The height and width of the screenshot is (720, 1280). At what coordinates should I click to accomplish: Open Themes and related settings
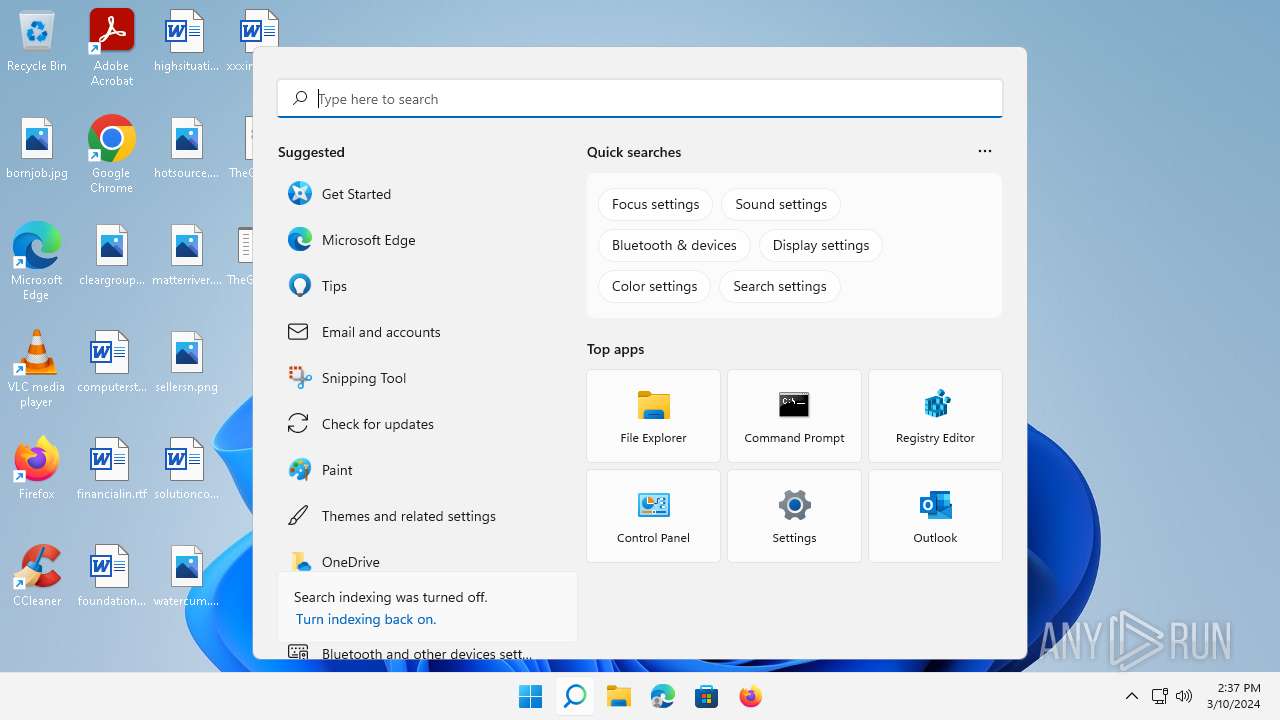point(427,516)
